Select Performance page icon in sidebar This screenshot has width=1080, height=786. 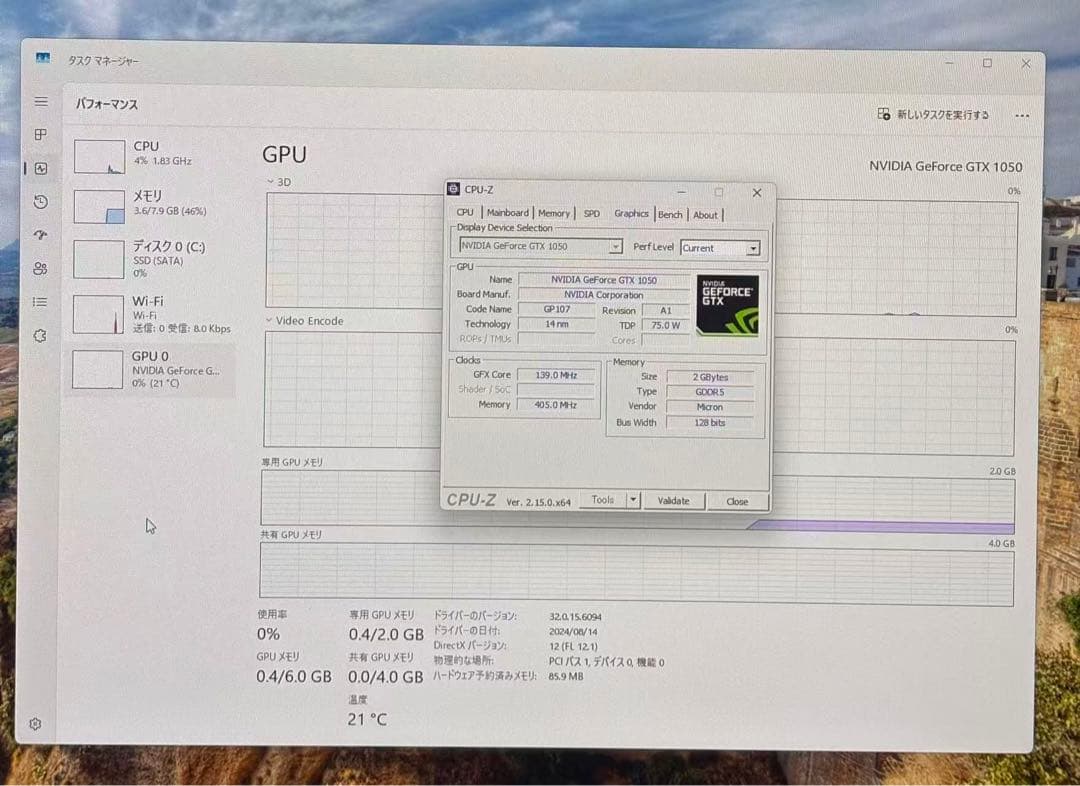tap(41, 168)
